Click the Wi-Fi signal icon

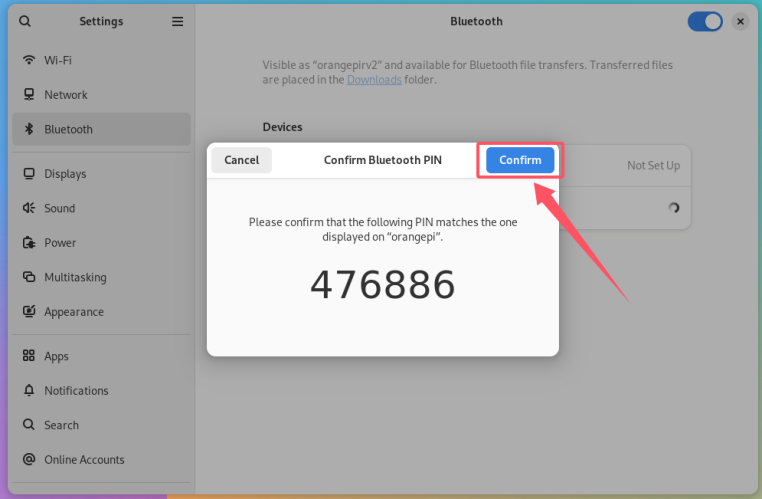29,60
